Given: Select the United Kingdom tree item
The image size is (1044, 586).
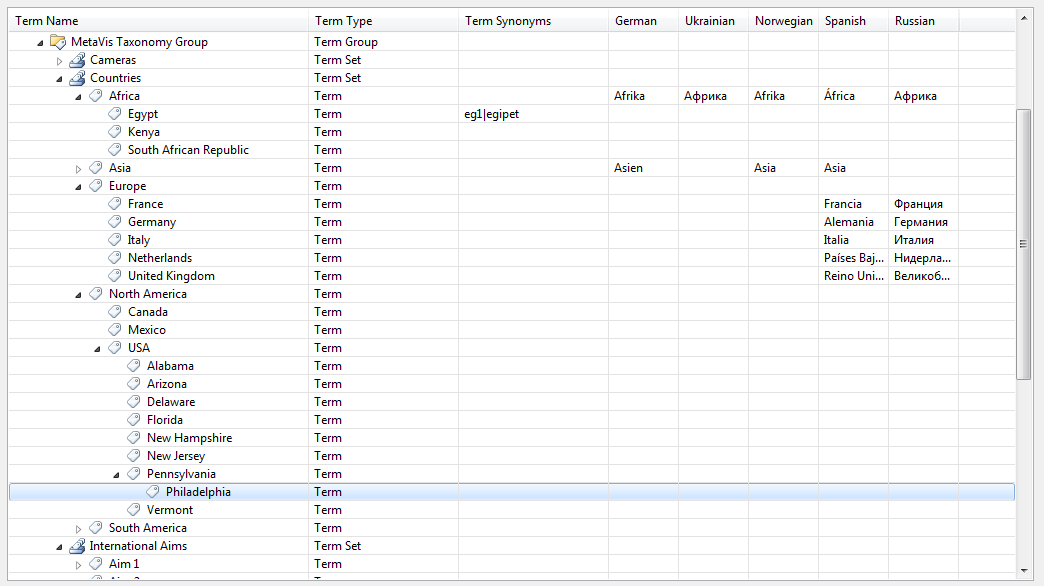Looking at the screenshot, I should click(x=171, y=276).
